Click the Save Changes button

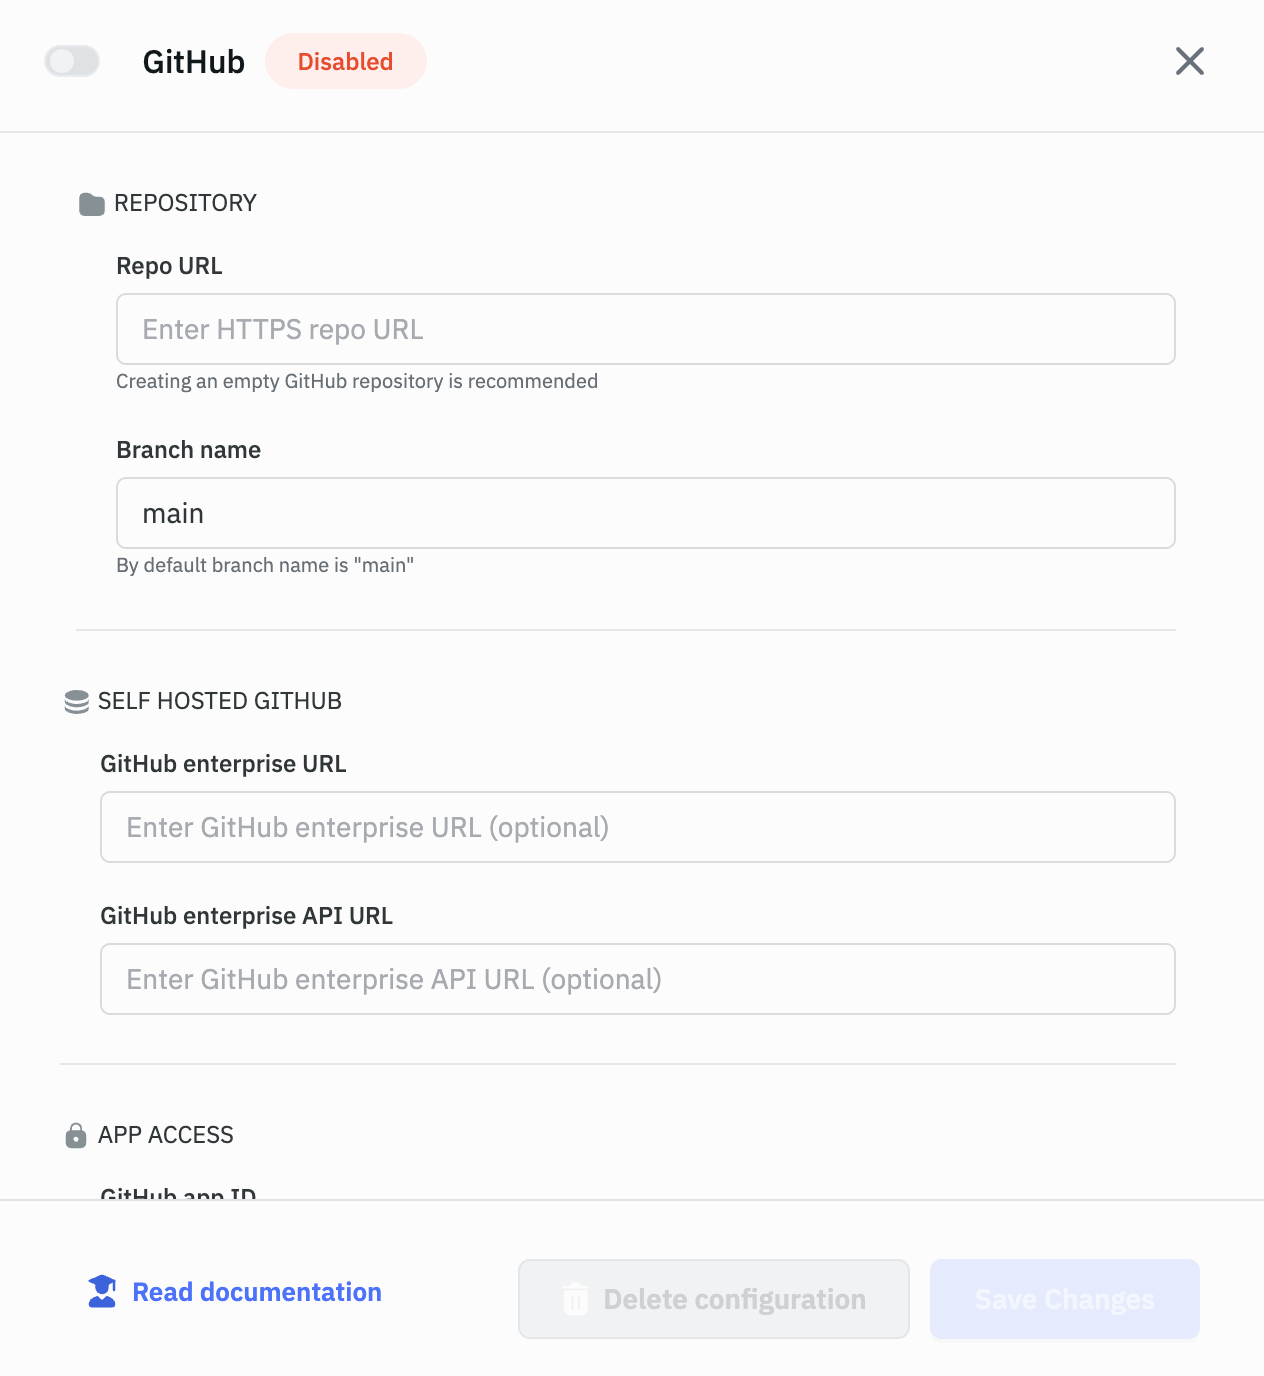[x=1064, y=1299]
